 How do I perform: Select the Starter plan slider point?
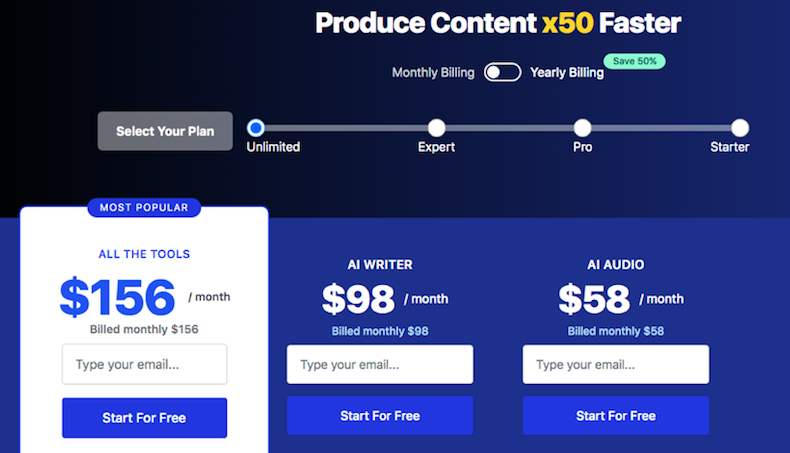coord(740,128)
